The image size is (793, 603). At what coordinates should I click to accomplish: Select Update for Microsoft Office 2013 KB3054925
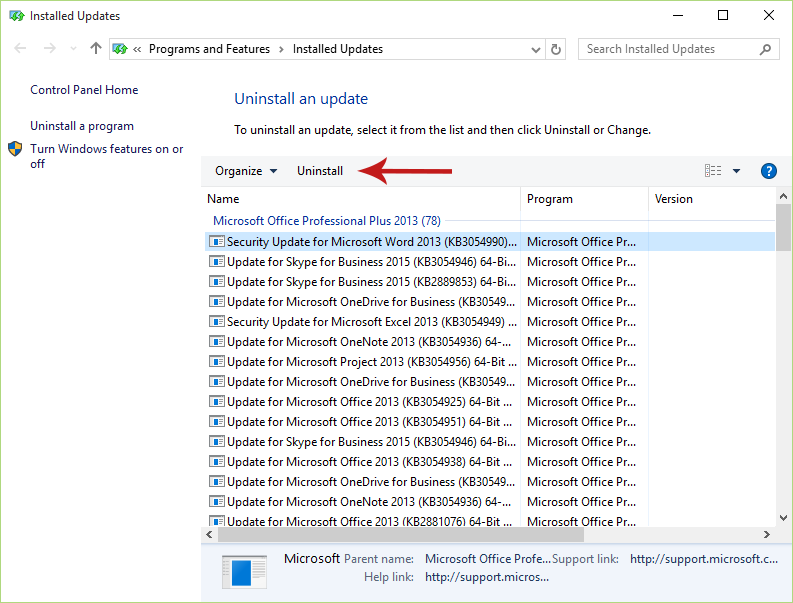coord(490,402)
